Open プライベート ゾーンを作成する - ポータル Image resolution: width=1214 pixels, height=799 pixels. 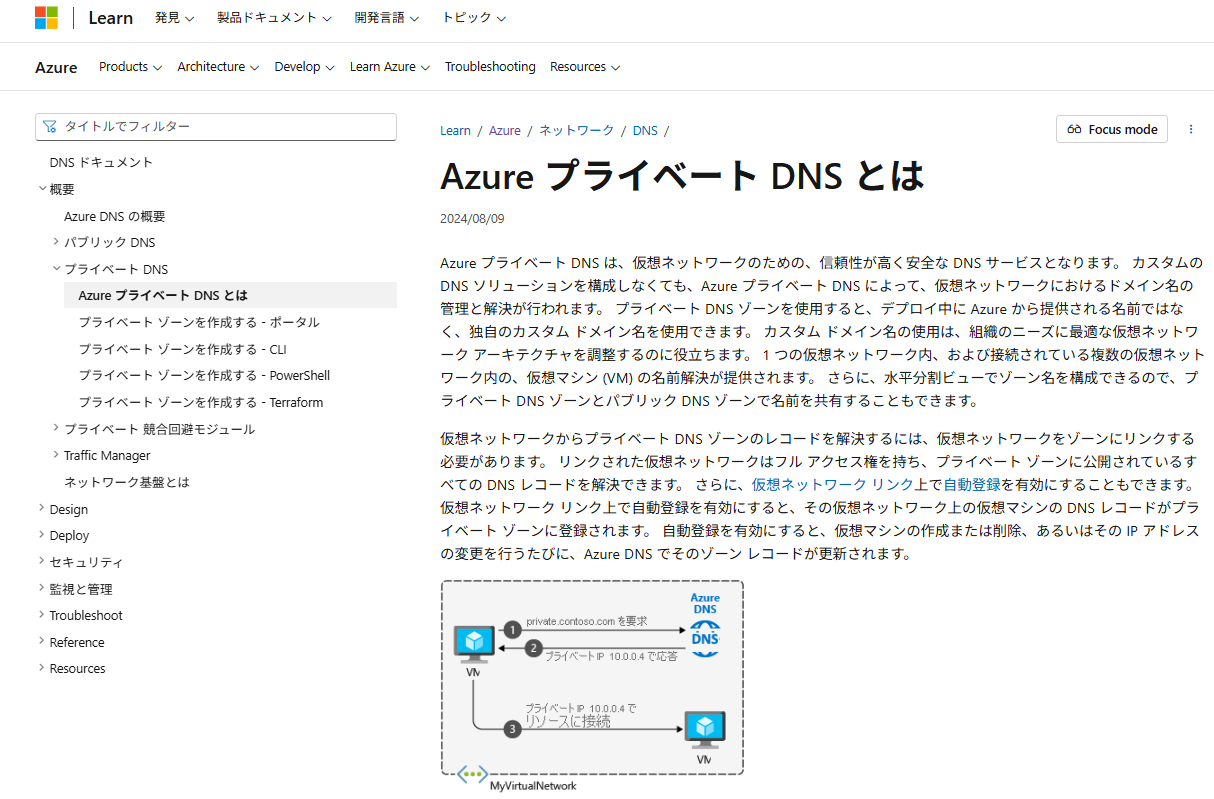point(199,322)
